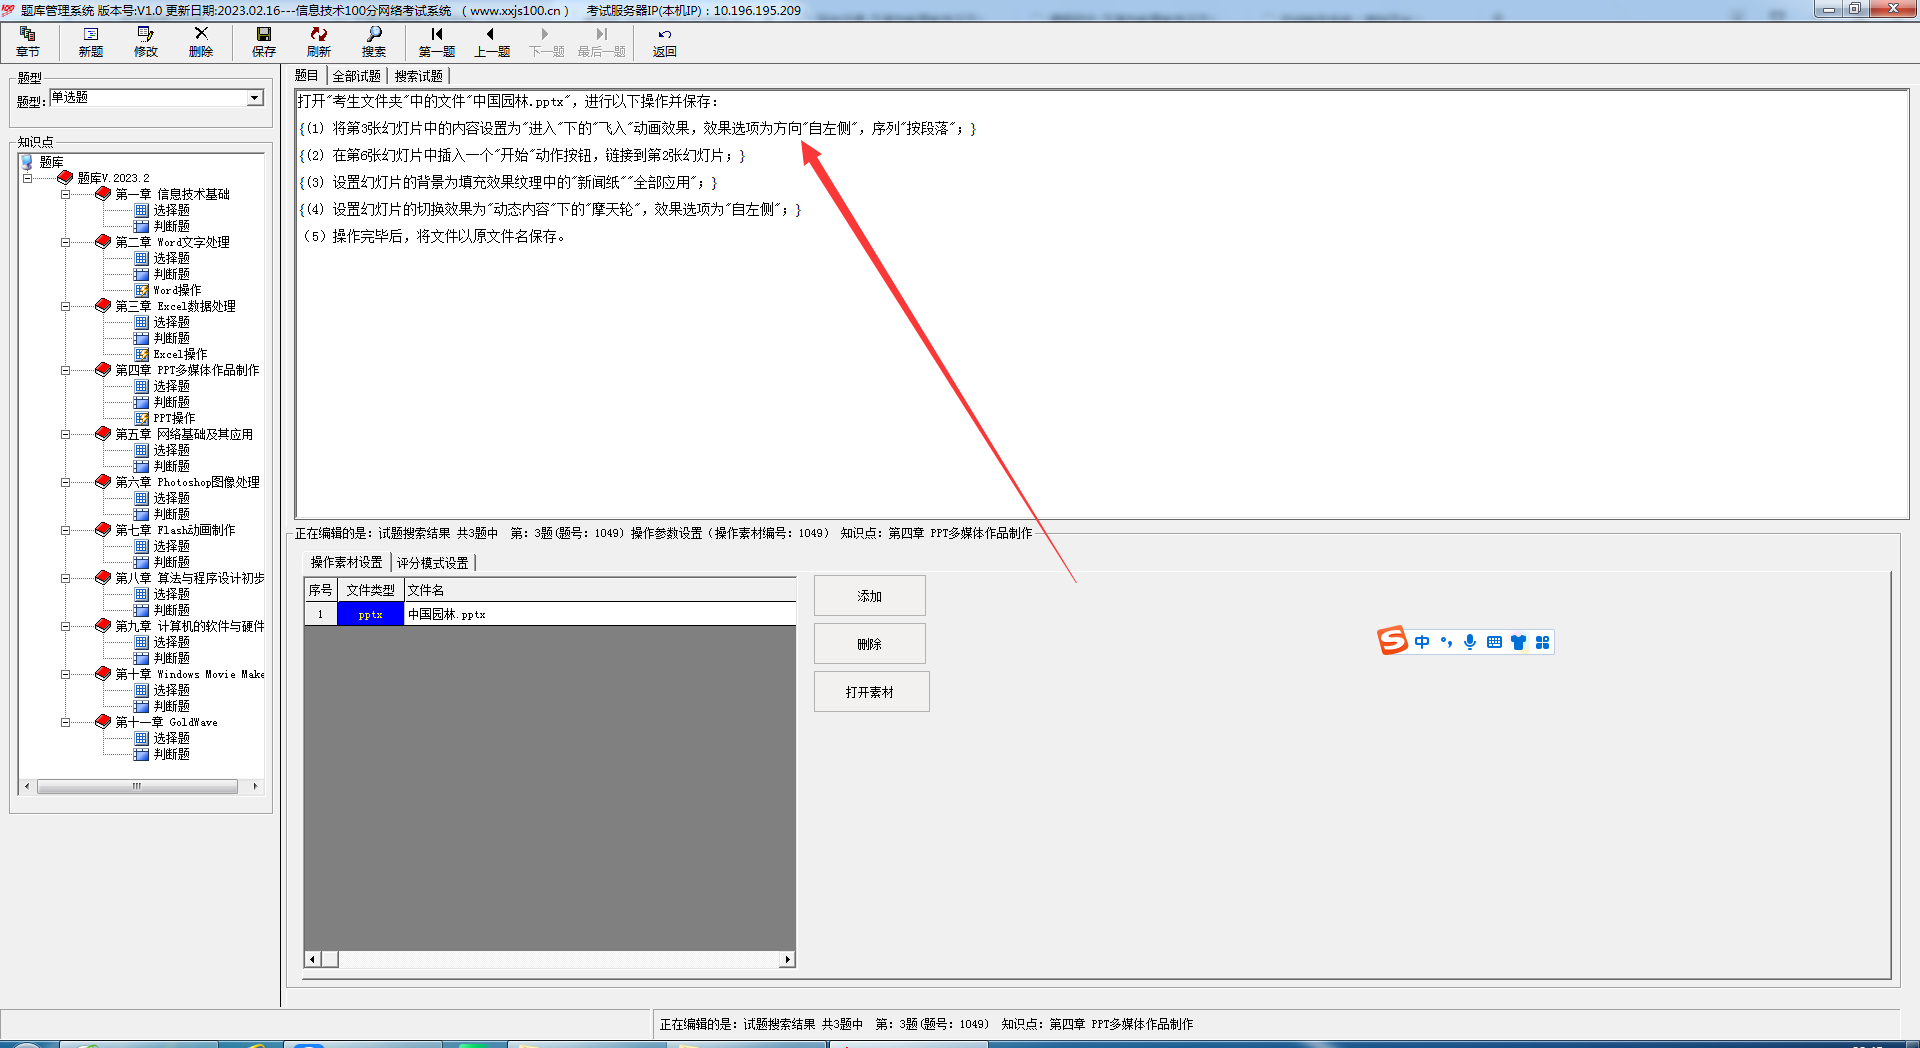Click the red book icon of 题库V.2023.2

pyautogui.click(x=66, y=178)
